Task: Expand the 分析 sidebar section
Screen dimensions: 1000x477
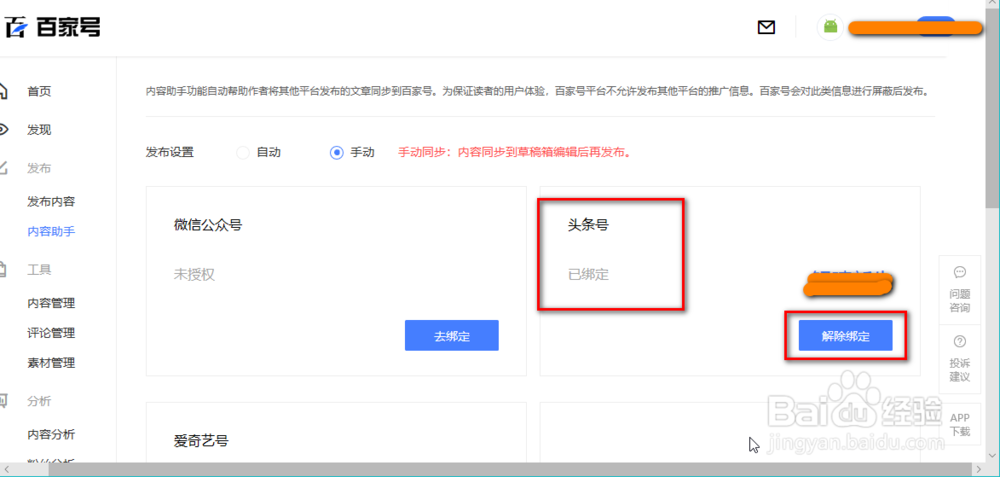Action: pos(39,401)
